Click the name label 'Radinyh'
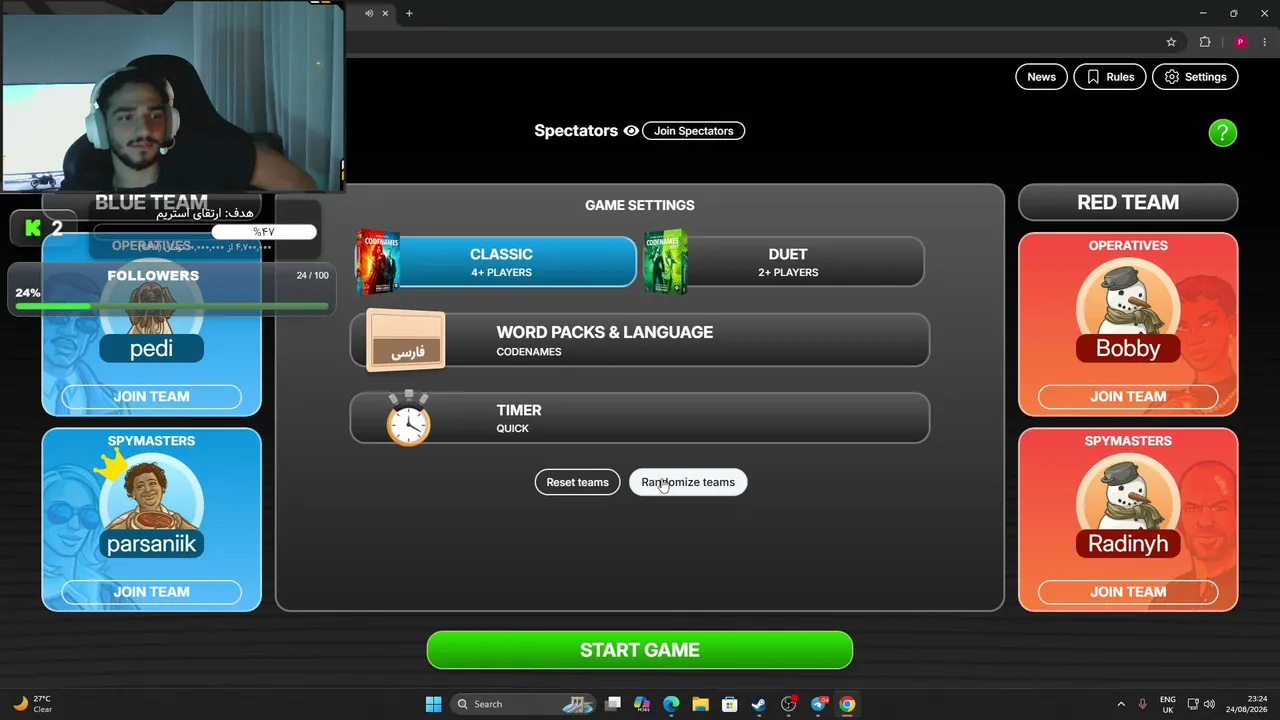Screen dimensions: 1280x720 click(1128, 544)
